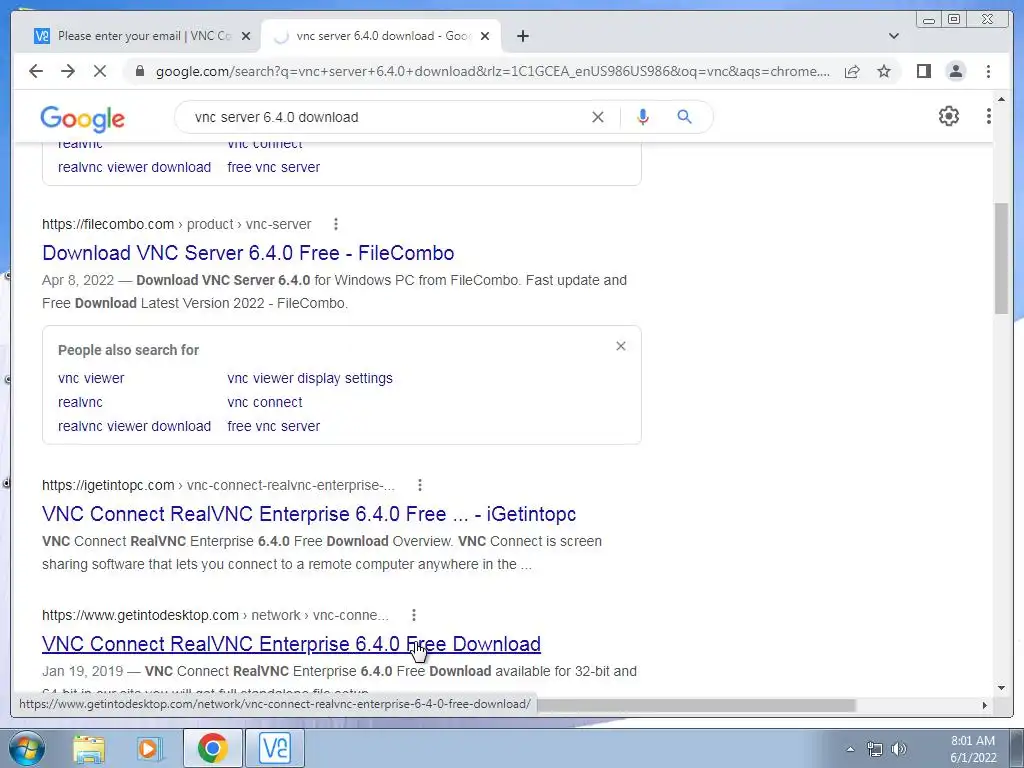Expand the tab search chevron

[x=894, y=36]
